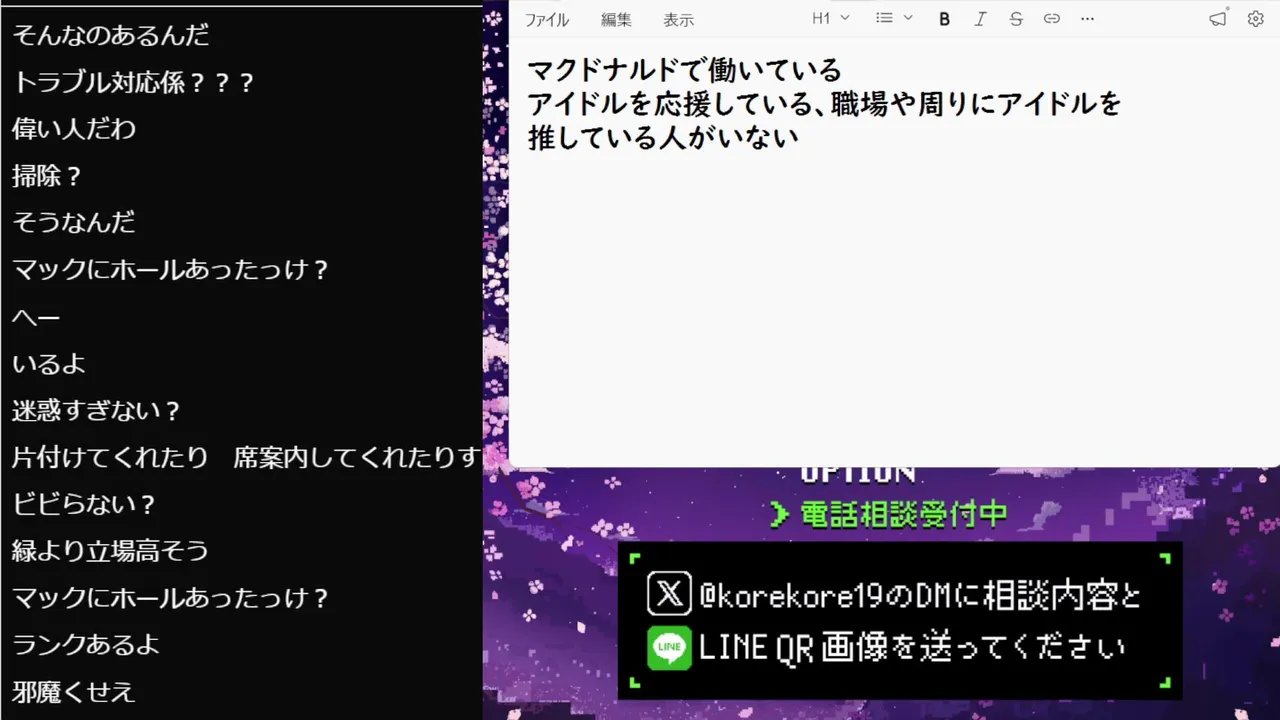Open the 表示 menu in Notepad
1280x720 pixels.
click(678, 19)
